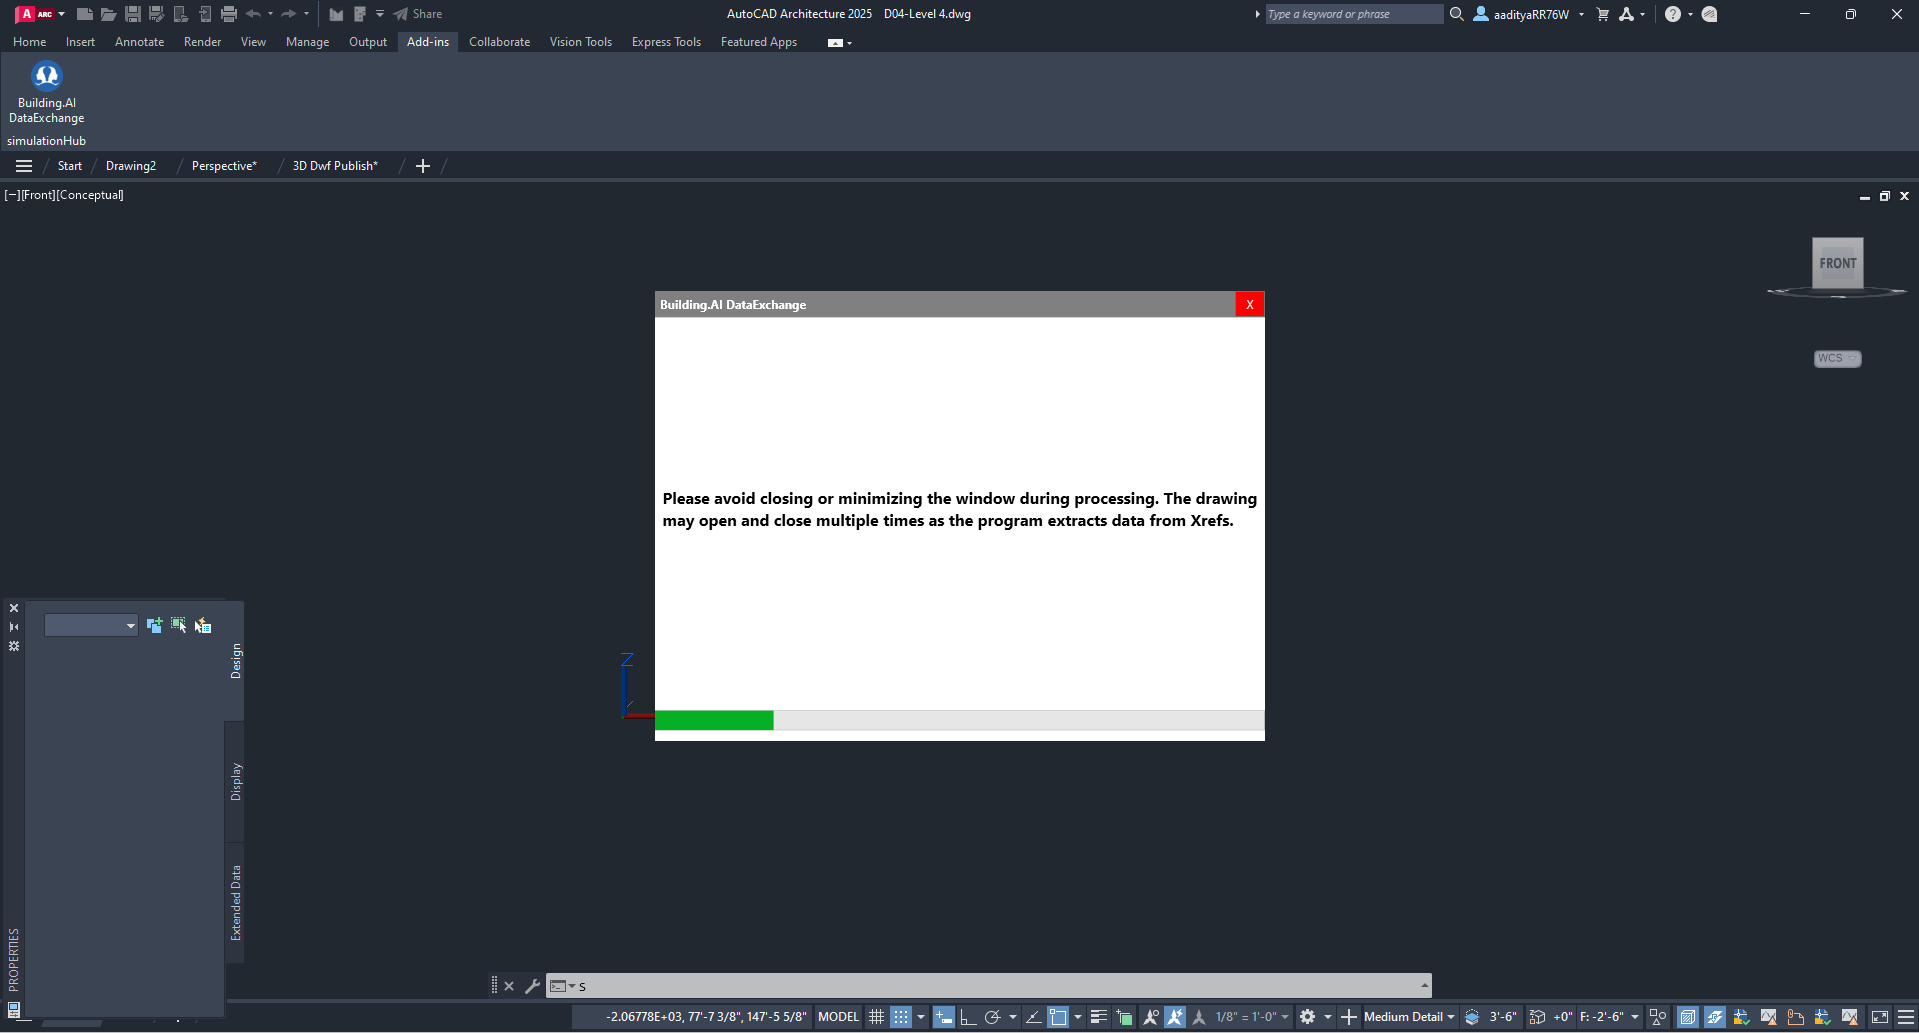Switch to the Drawing2 file tab

(131, 166)
